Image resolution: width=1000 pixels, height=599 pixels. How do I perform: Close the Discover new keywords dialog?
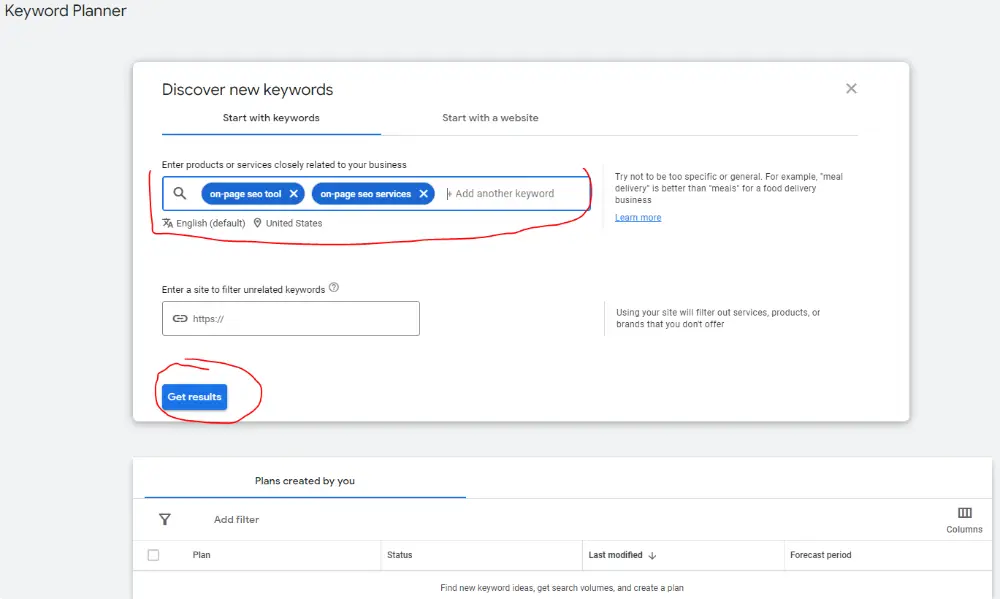851,89
